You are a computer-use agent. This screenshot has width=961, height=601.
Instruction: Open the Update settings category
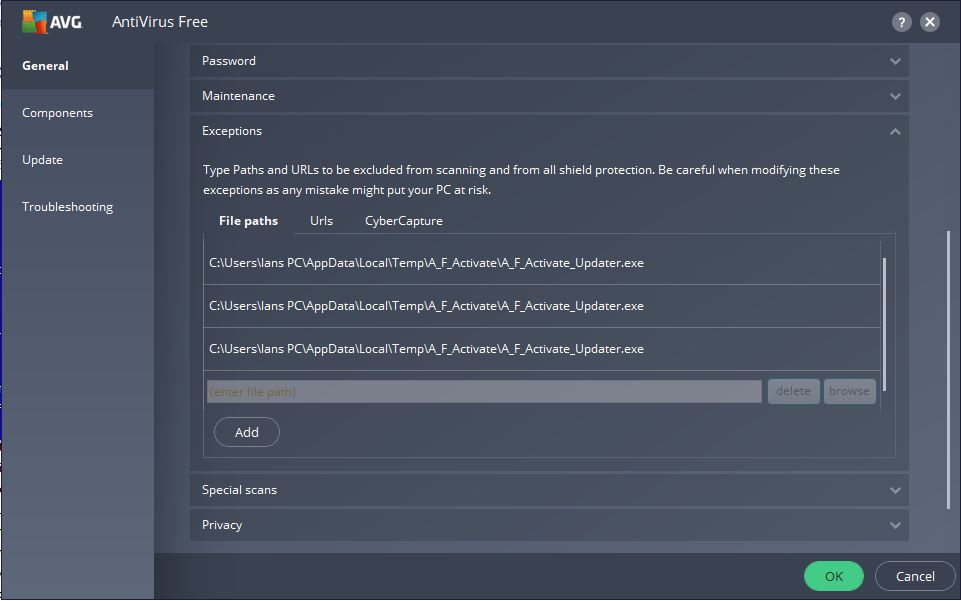43,160
